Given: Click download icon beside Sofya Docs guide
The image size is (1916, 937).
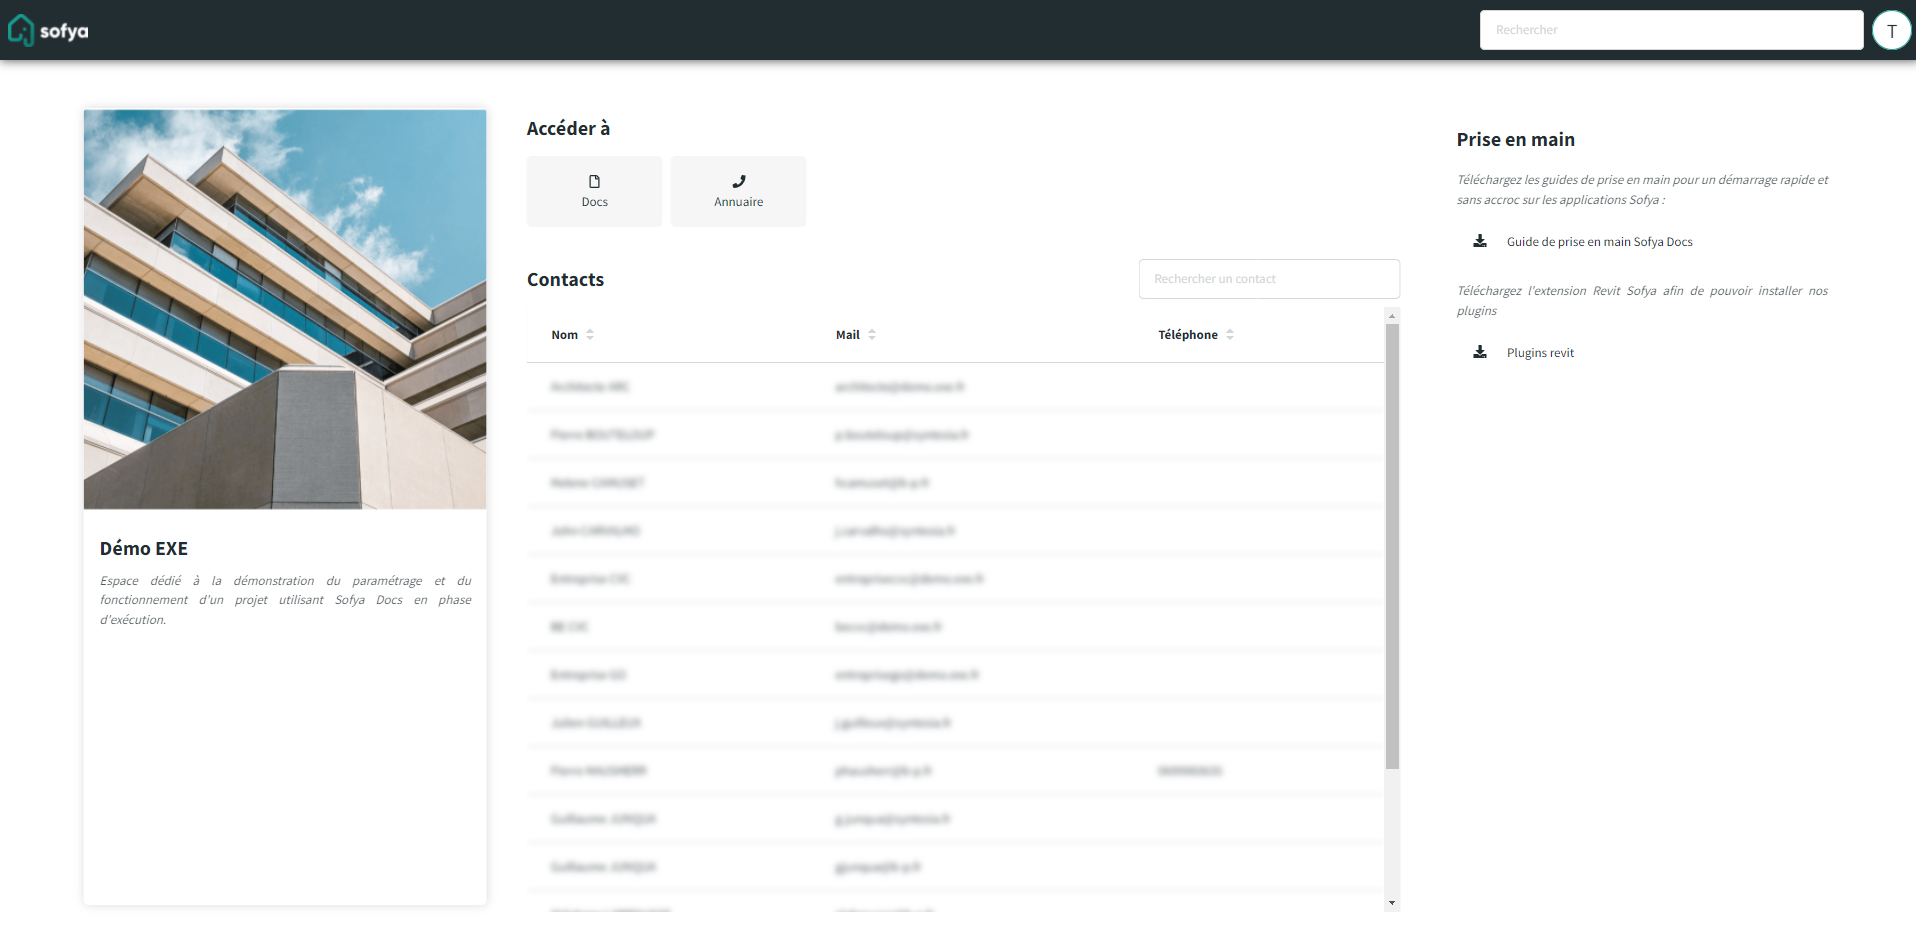Looking at the screenshot, I should coord(1480,241).
